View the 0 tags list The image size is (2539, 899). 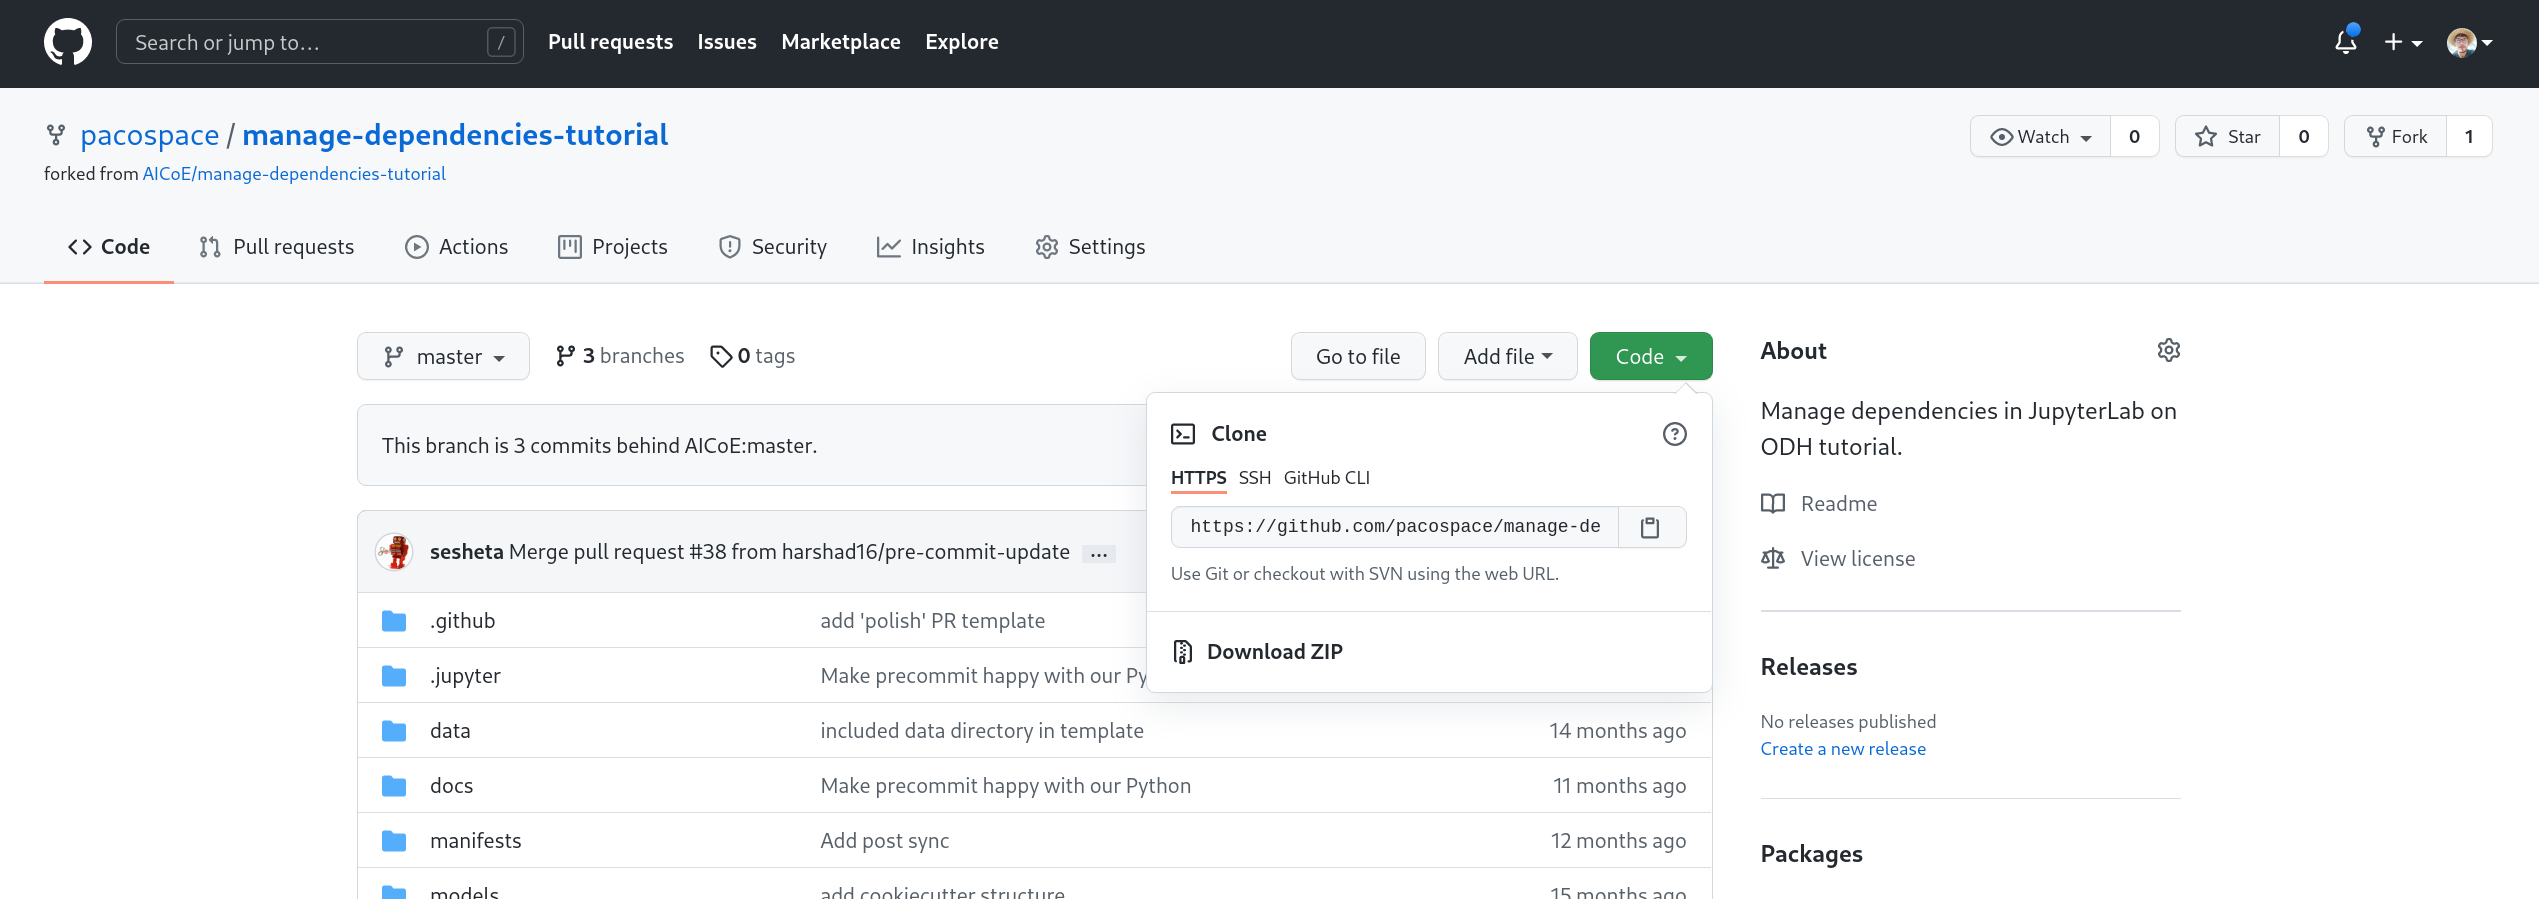coord(752,356)
